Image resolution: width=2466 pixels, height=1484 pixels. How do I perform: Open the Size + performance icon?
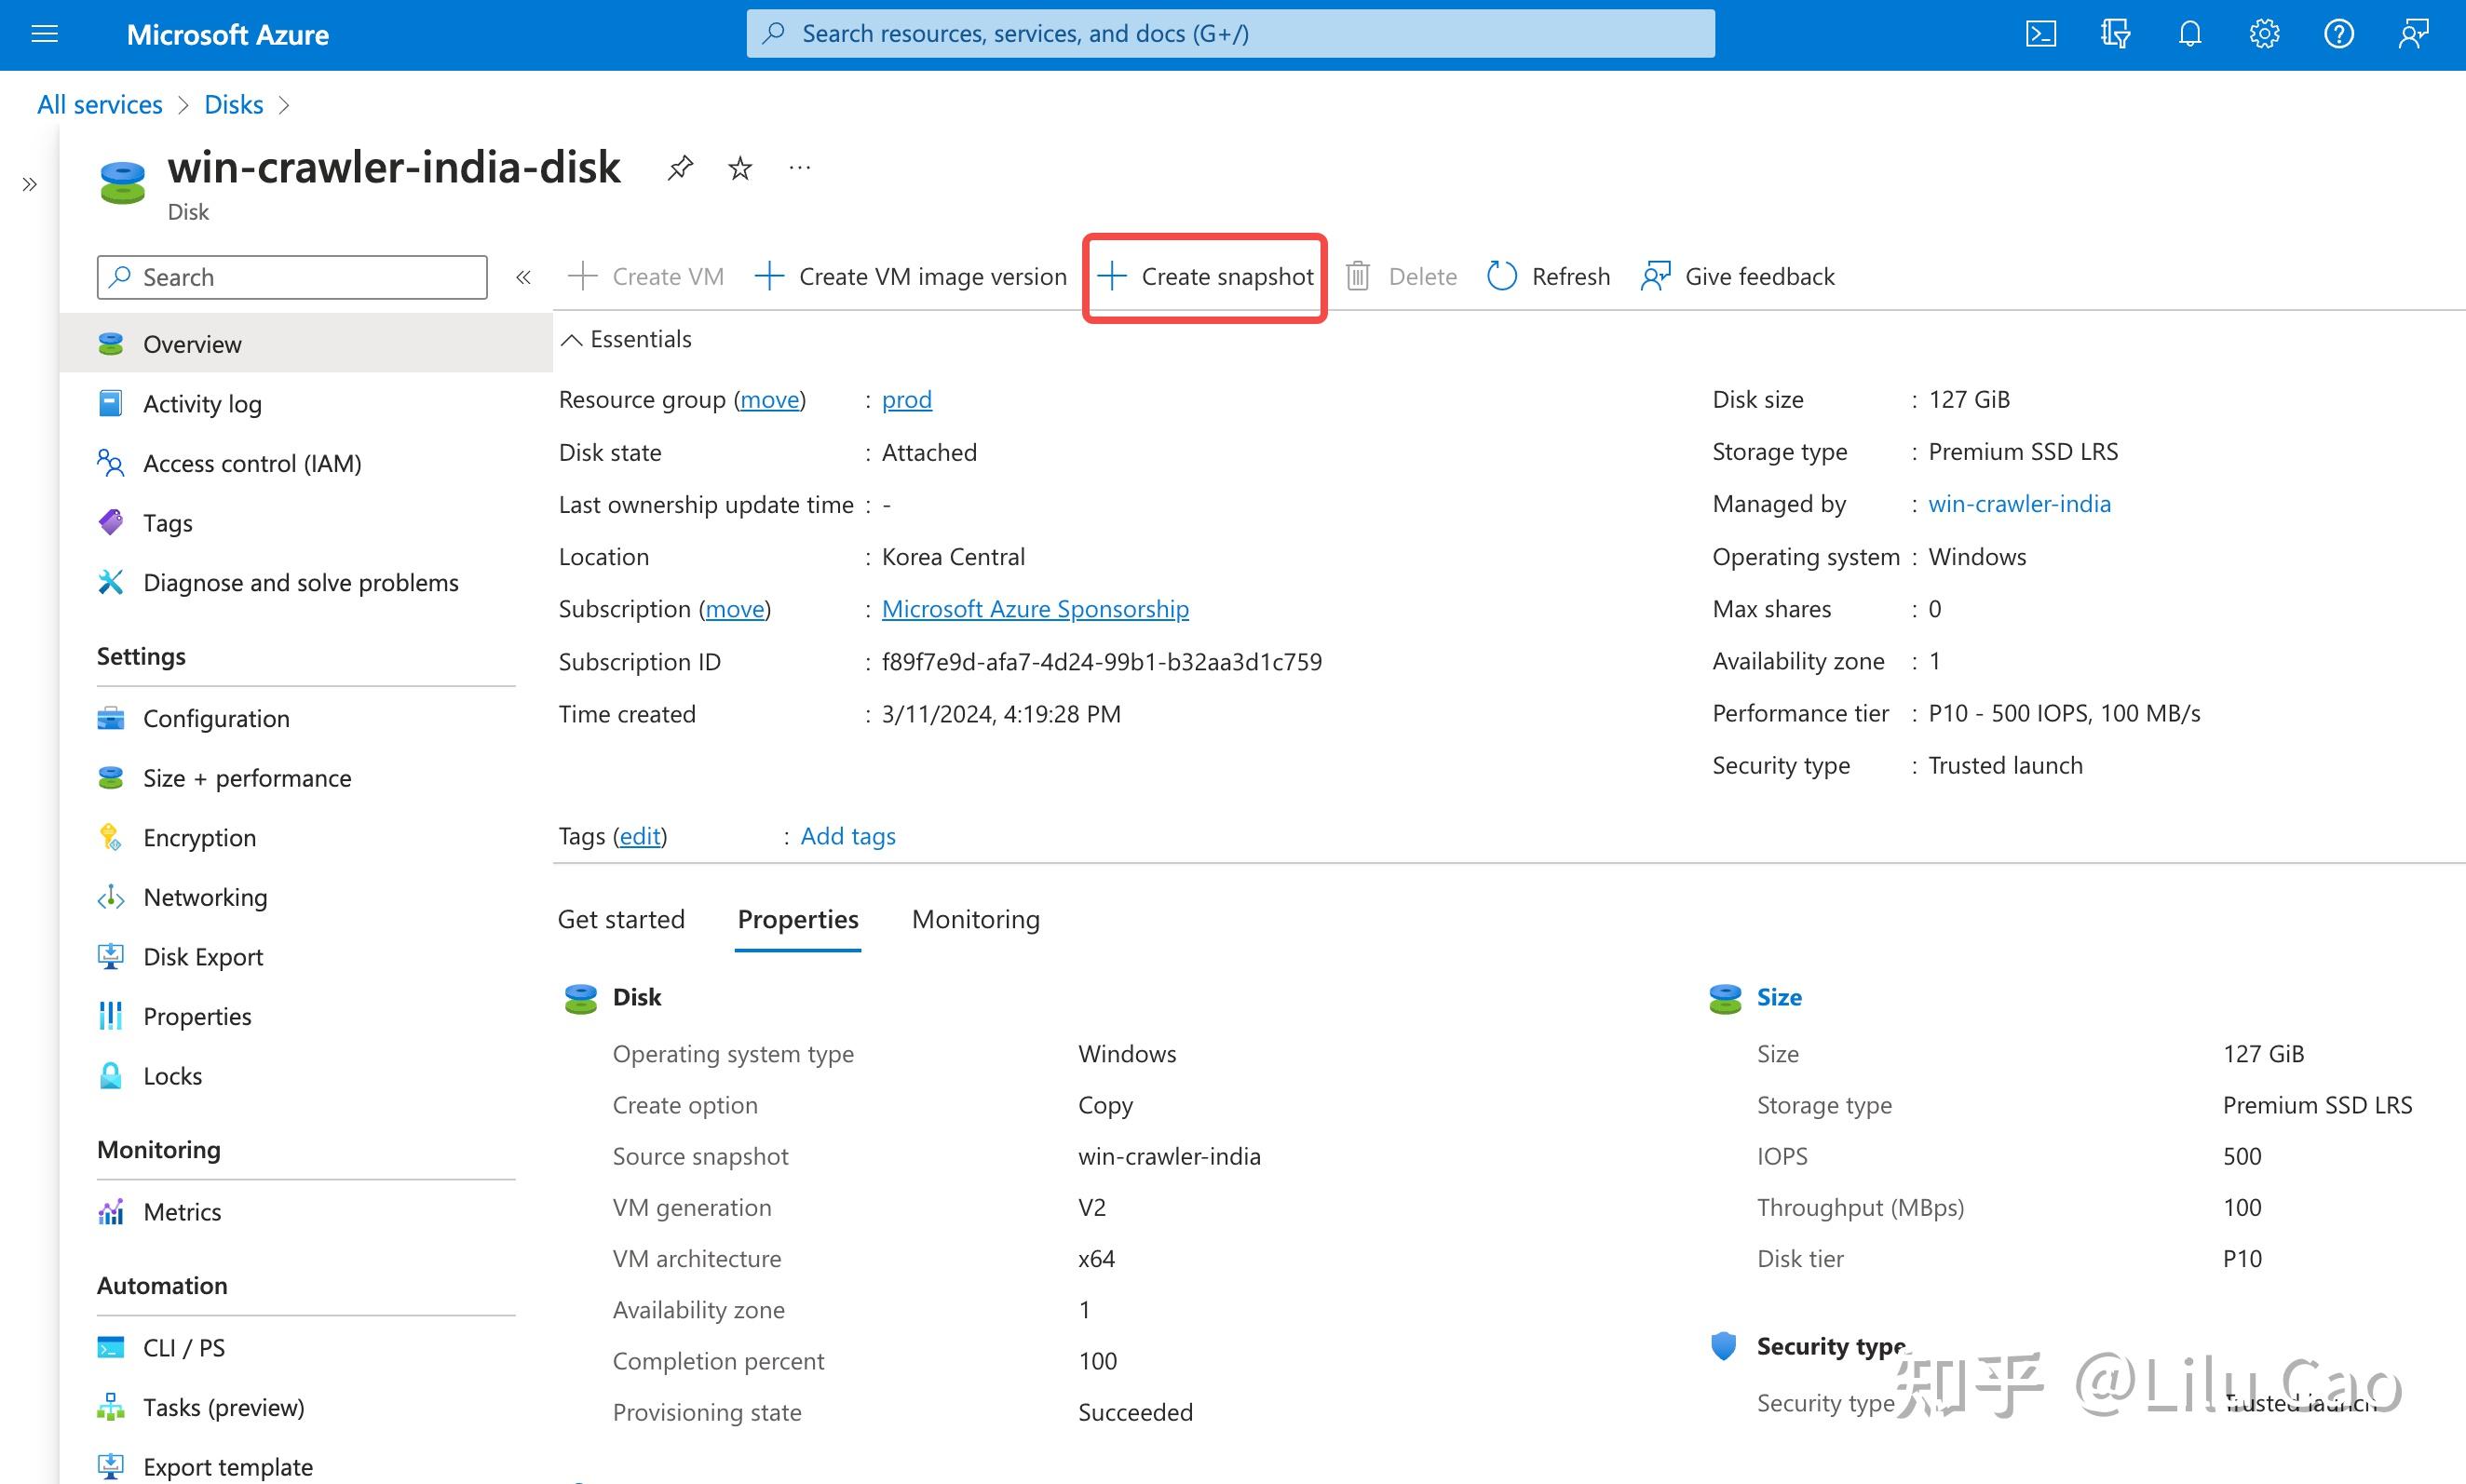point(111,778)
